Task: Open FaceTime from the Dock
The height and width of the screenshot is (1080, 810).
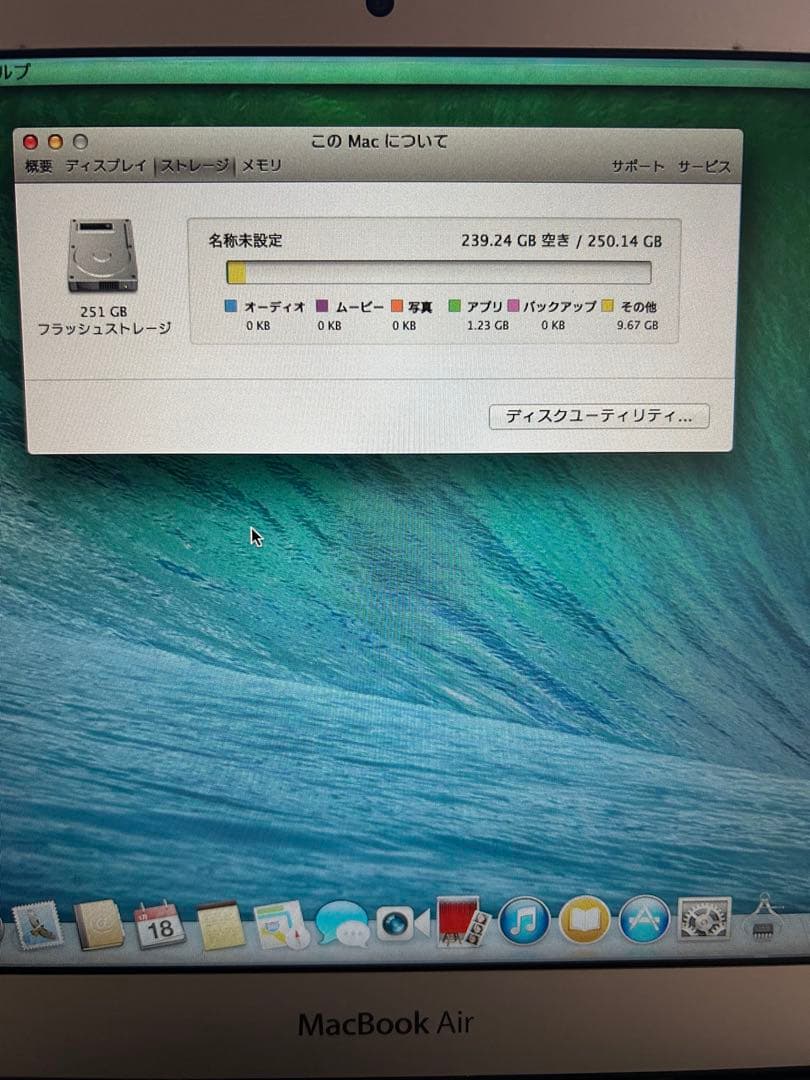Action: click(x=402, y=924)
